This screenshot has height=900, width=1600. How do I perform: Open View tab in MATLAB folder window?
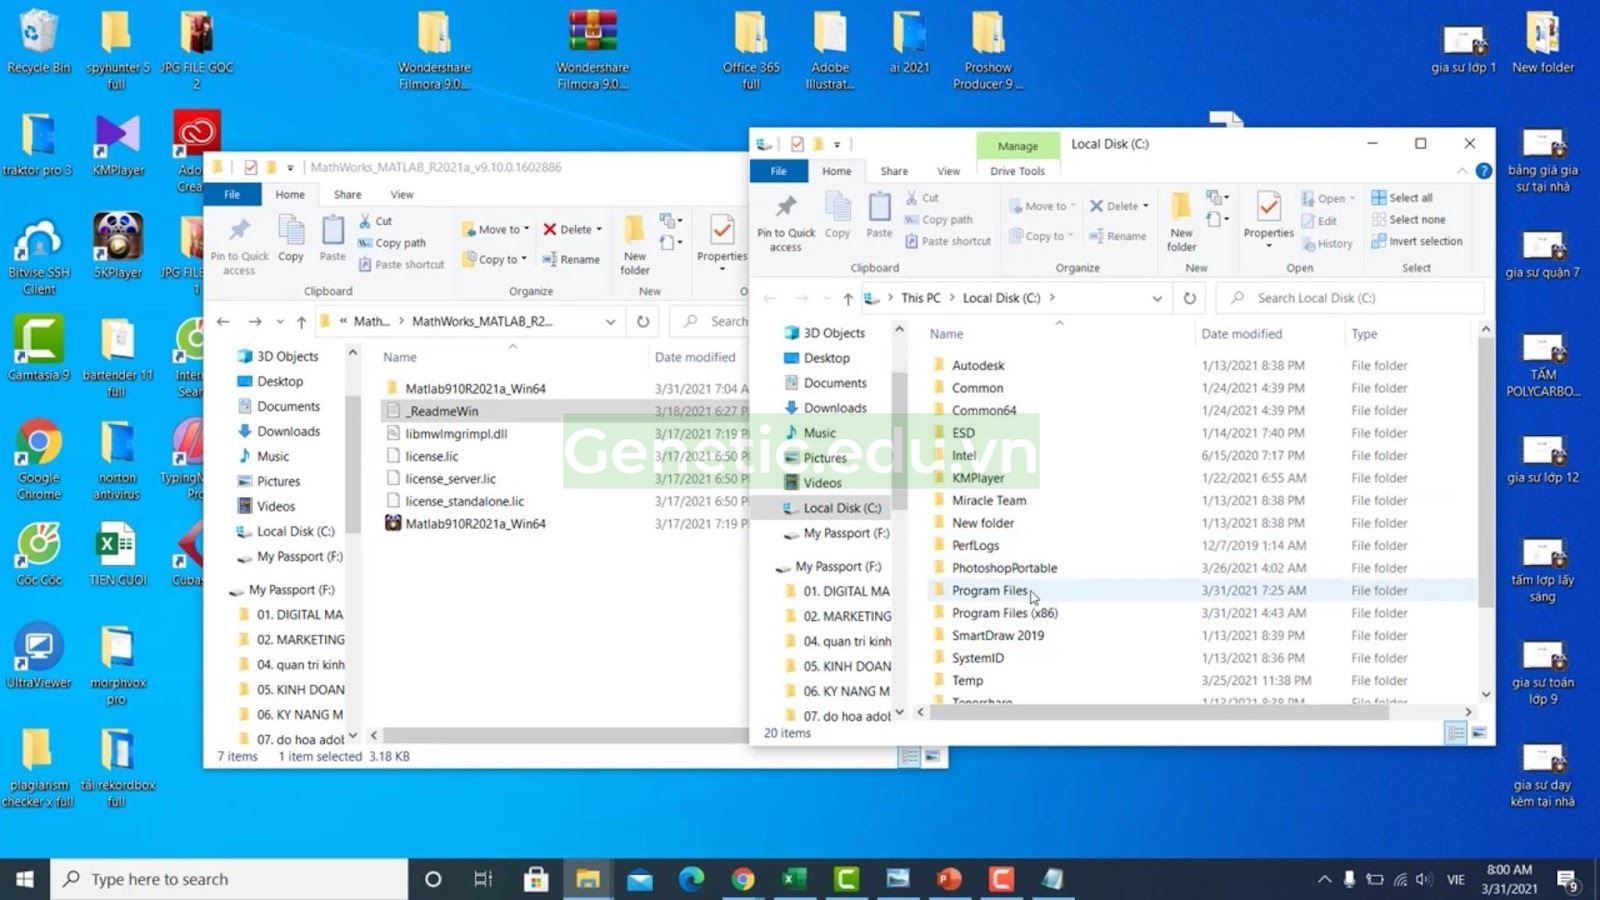pos(401,194)
